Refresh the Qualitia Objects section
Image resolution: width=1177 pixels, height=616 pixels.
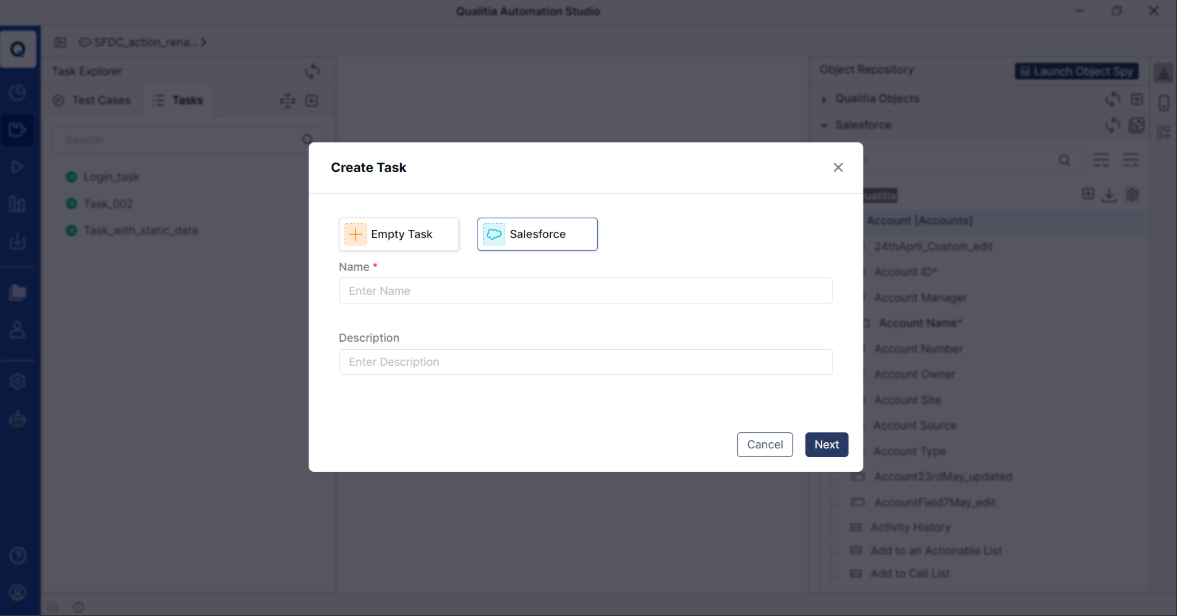1112,99
